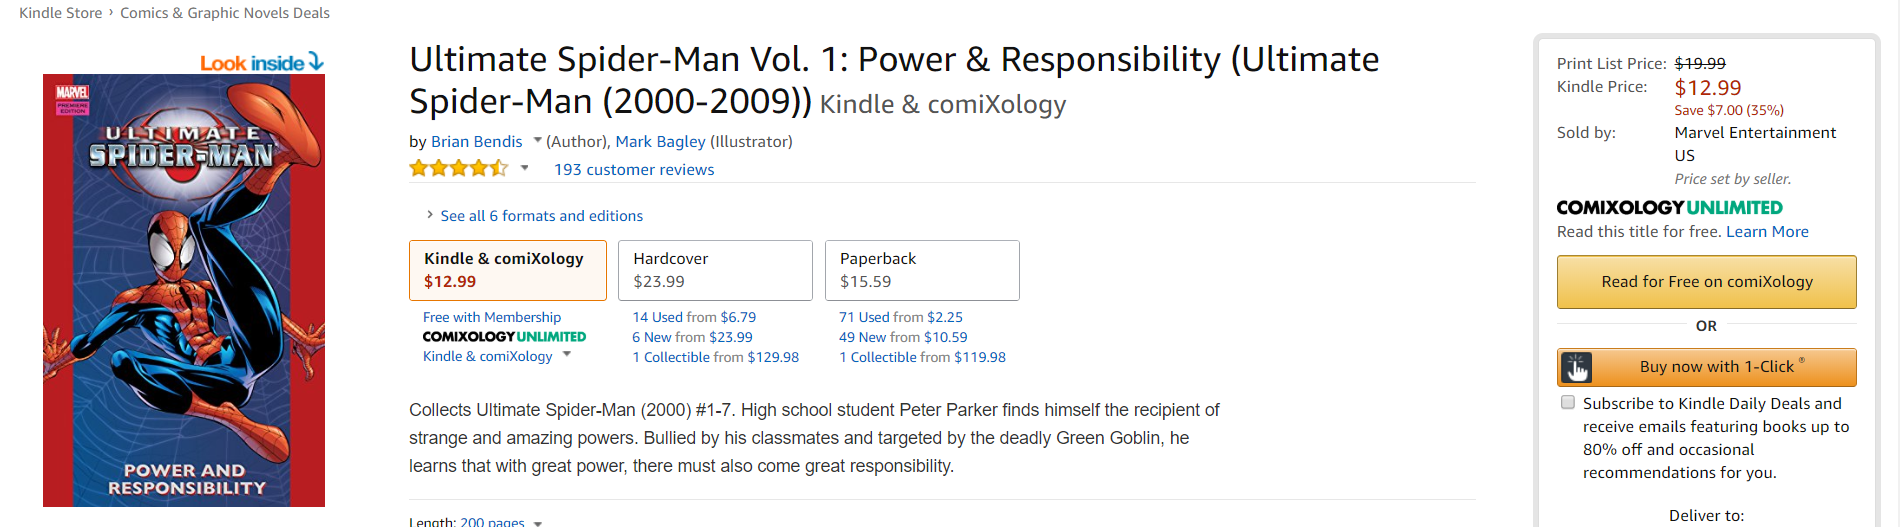Click the 1-Click hand pointer icon
Screen dimensions: 1900x527
pyautogui.click(x=1577, y=367)
